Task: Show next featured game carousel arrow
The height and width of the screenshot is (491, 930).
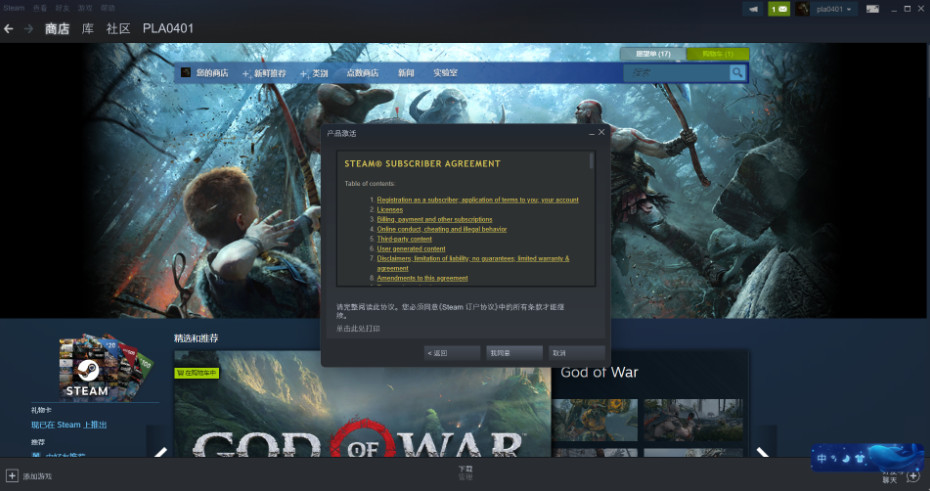Action: pos(763,454)
